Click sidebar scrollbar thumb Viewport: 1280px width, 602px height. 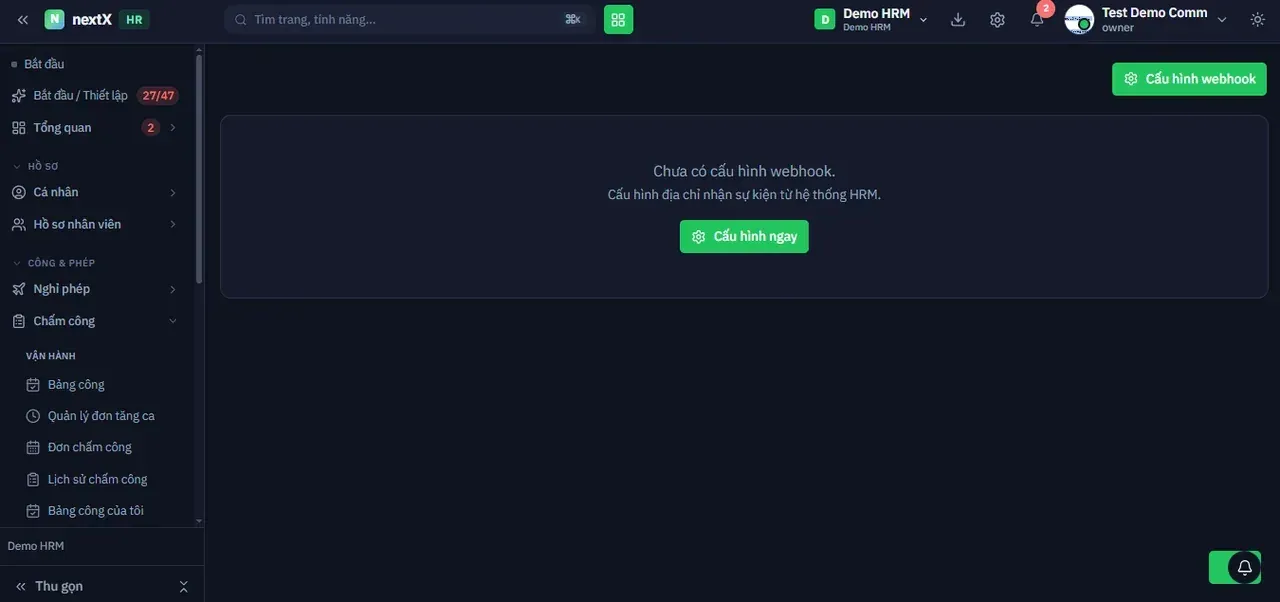pos(199,170)
